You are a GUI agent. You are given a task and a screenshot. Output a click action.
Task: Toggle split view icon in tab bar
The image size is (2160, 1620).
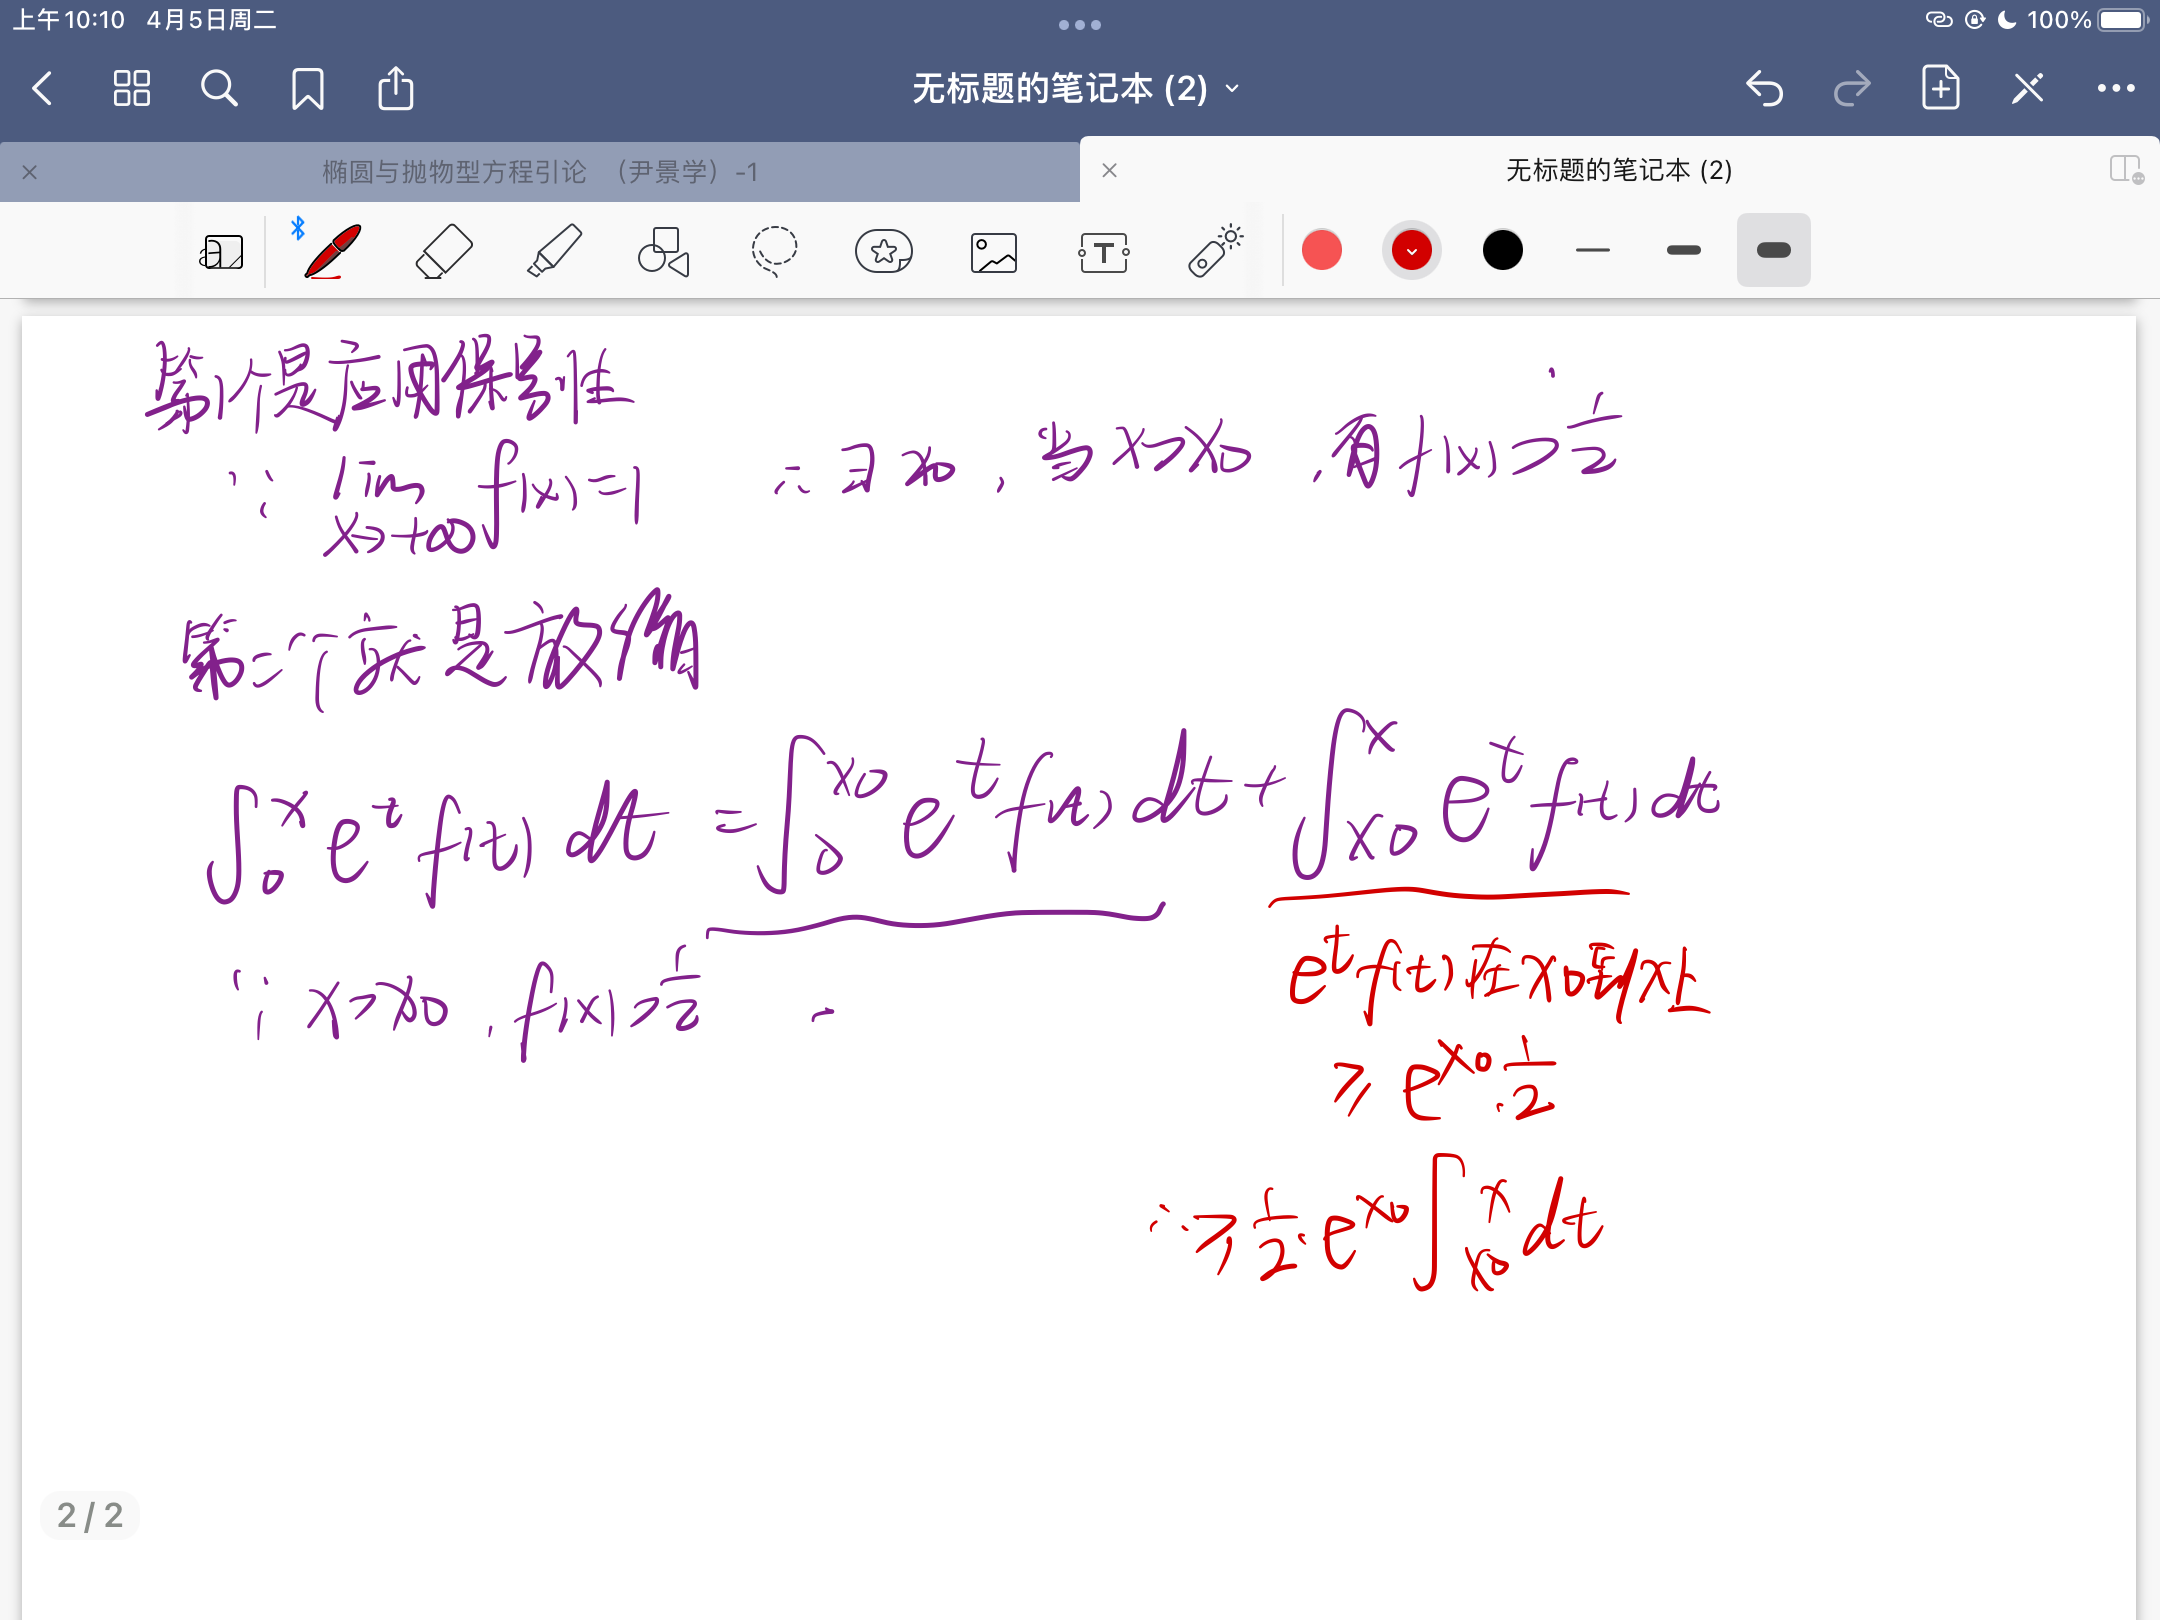coord(2126,170)
